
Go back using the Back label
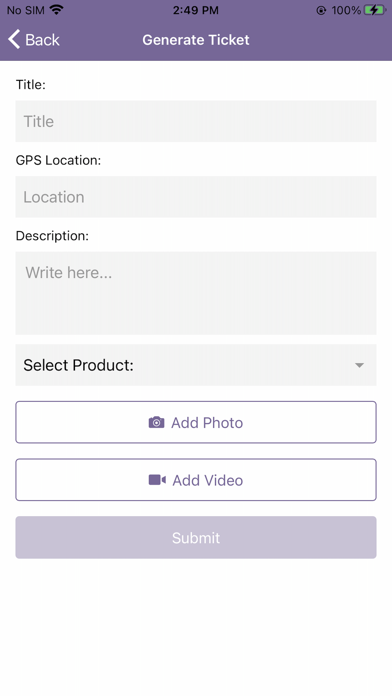42,40
